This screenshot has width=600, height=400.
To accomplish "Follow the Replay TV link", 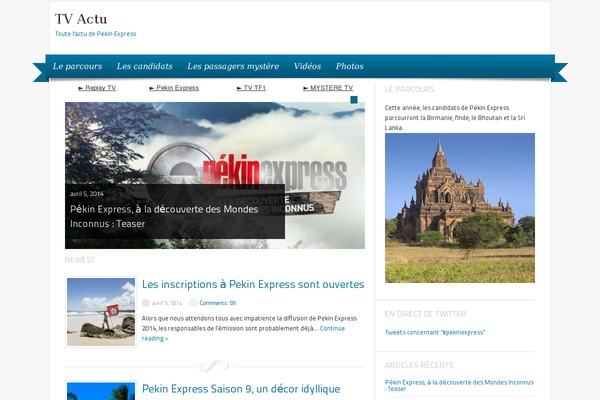I will tap(97, 88).
